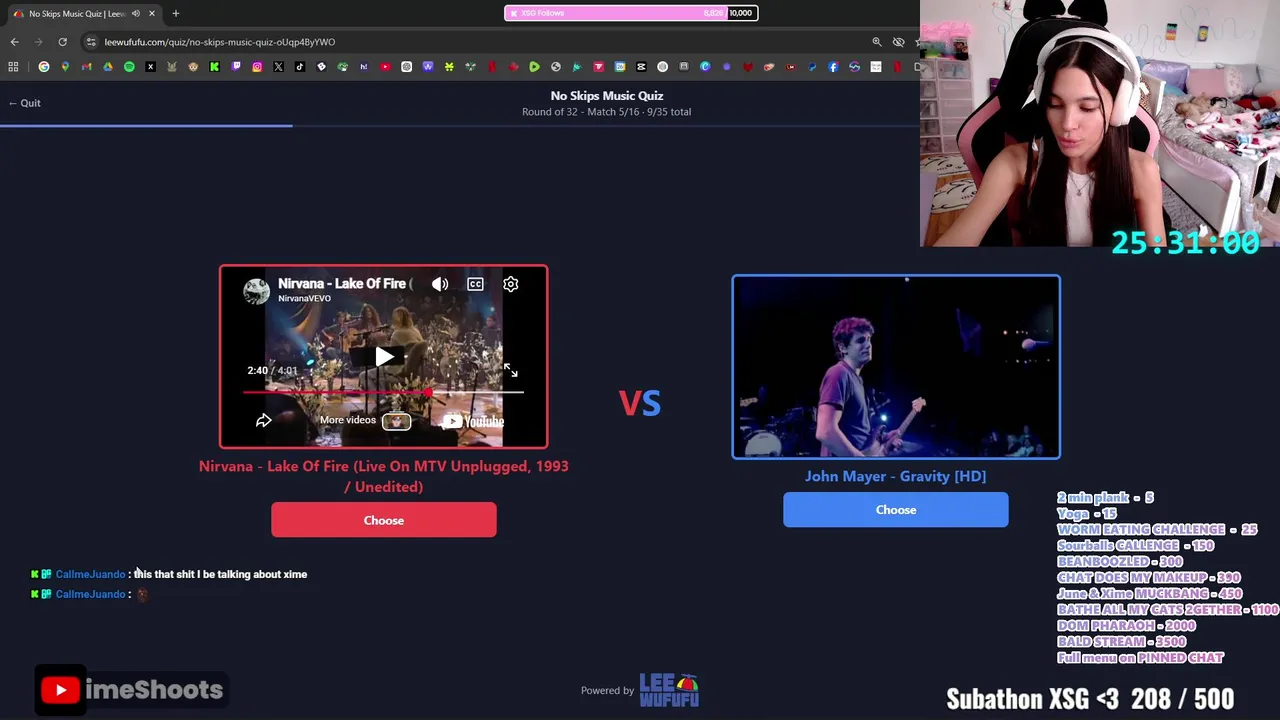Image resolution: width=1280 pixels, height=720 pixels.
Task: Open the green Rumble play bookmark
Action: tap(534, 67)
